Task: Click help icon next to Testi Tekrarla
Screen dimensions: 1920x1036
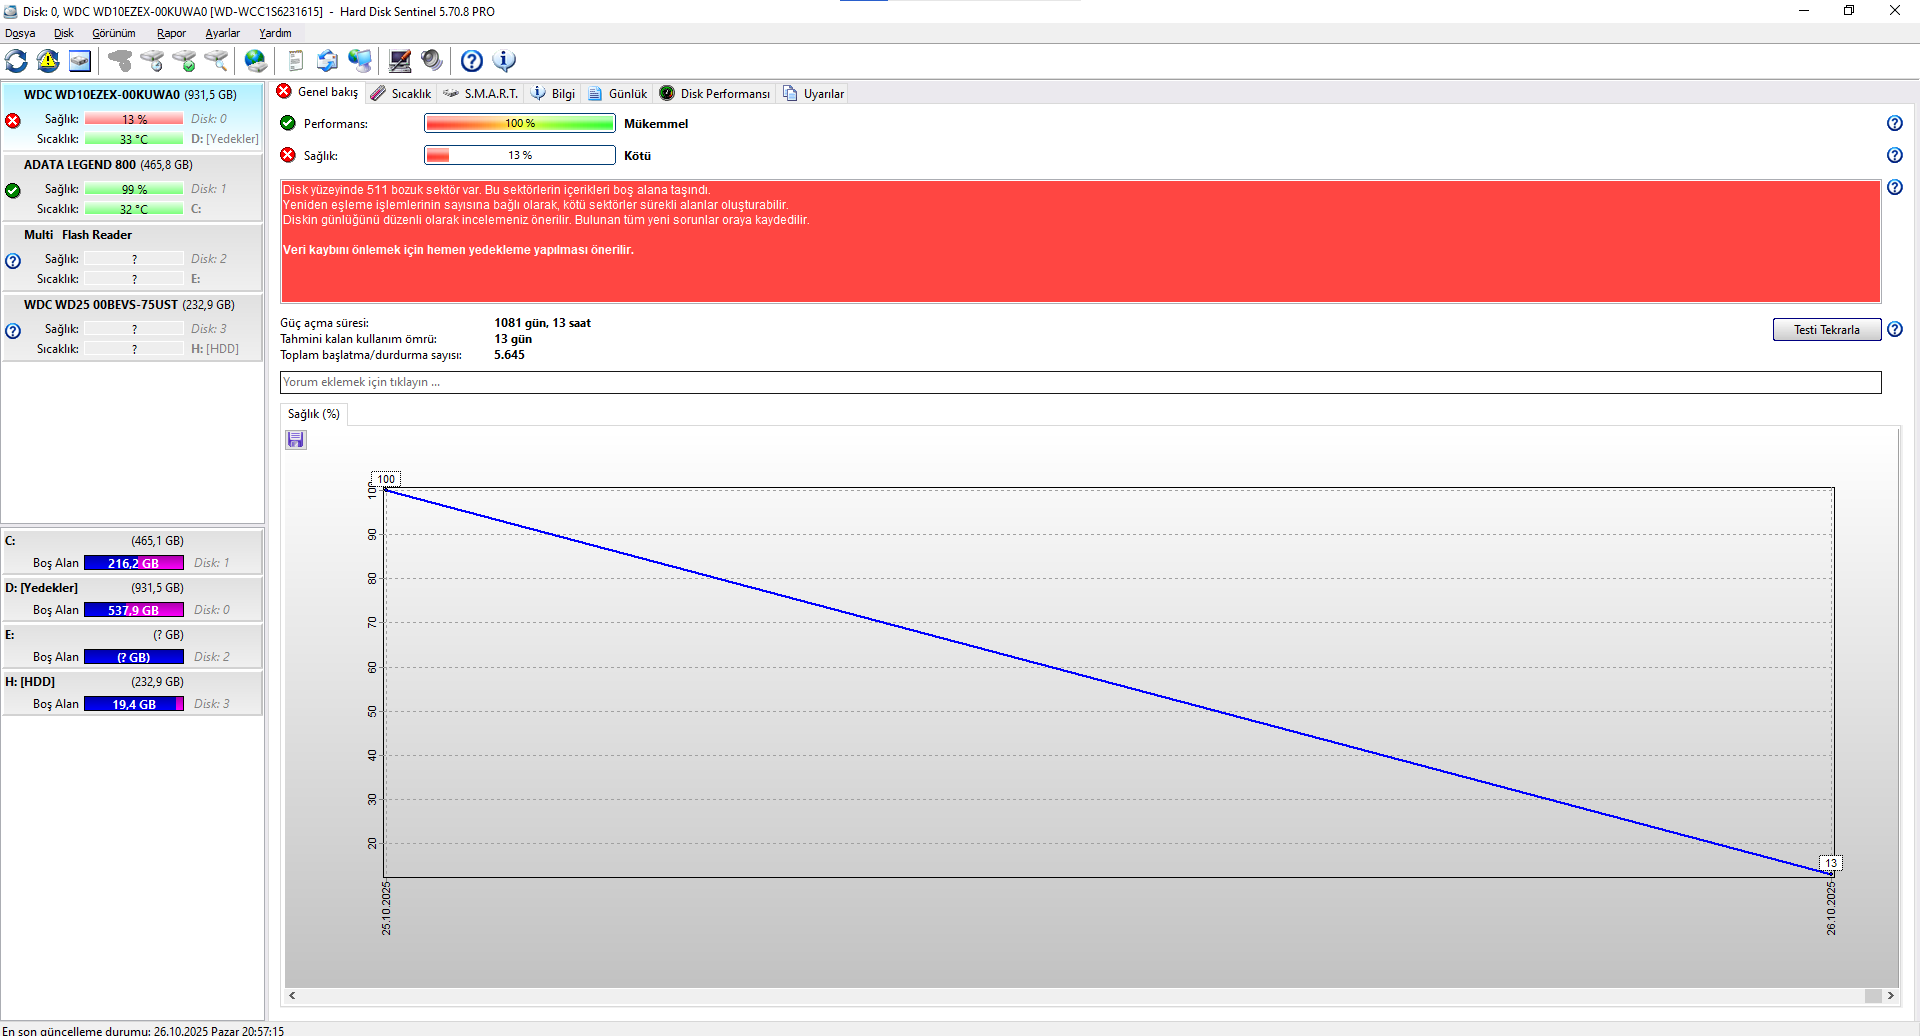Action: pos(1895,329)
